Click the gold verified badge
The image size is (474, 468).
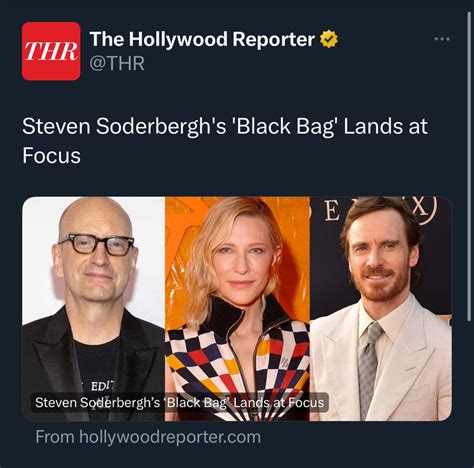coord(329,39)
